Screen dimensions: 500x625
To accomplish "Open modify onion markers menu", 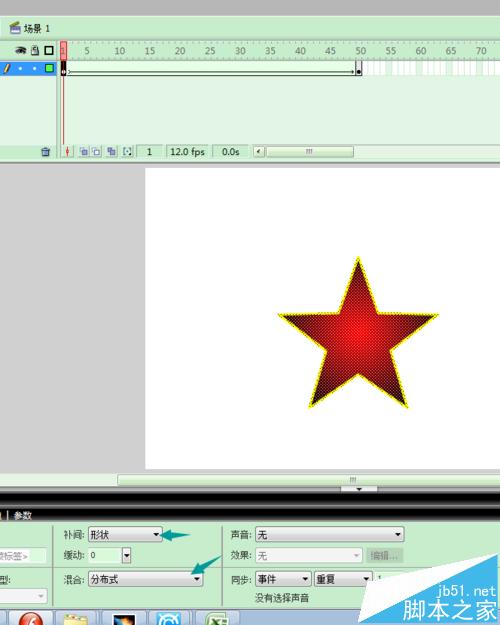I will (x=127, y=151).
